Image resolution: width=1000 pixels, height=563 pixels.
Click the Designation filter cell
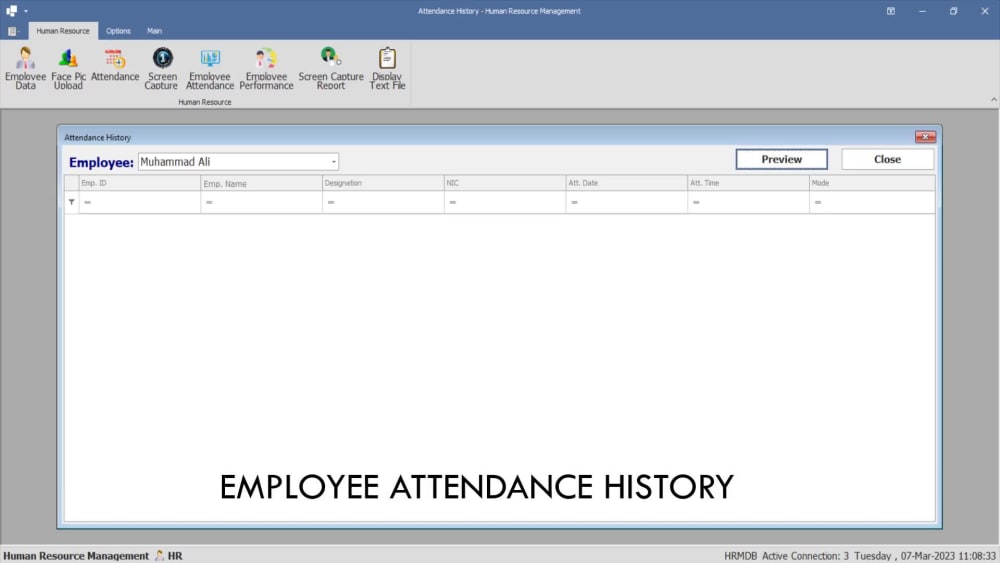(x=383, y=202)
